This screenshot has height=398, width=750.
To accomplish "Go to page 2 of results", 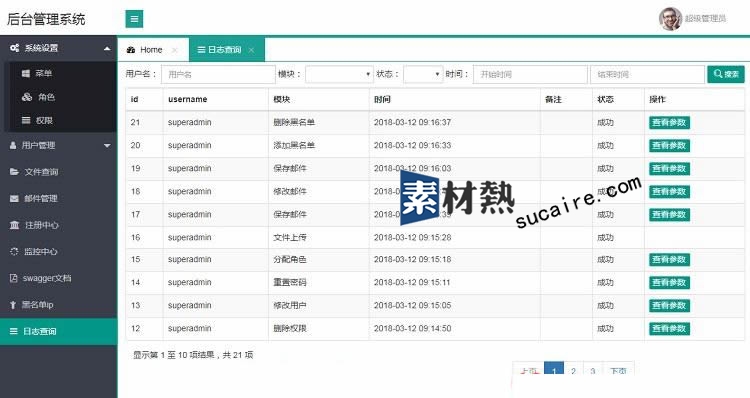I will [x=573, y=369].
